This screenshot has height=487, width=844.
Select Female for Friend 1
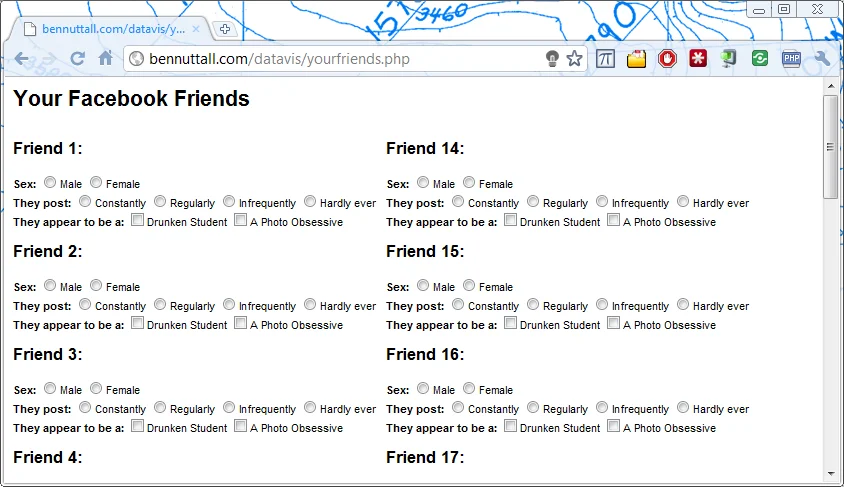(x=96, y=182)
